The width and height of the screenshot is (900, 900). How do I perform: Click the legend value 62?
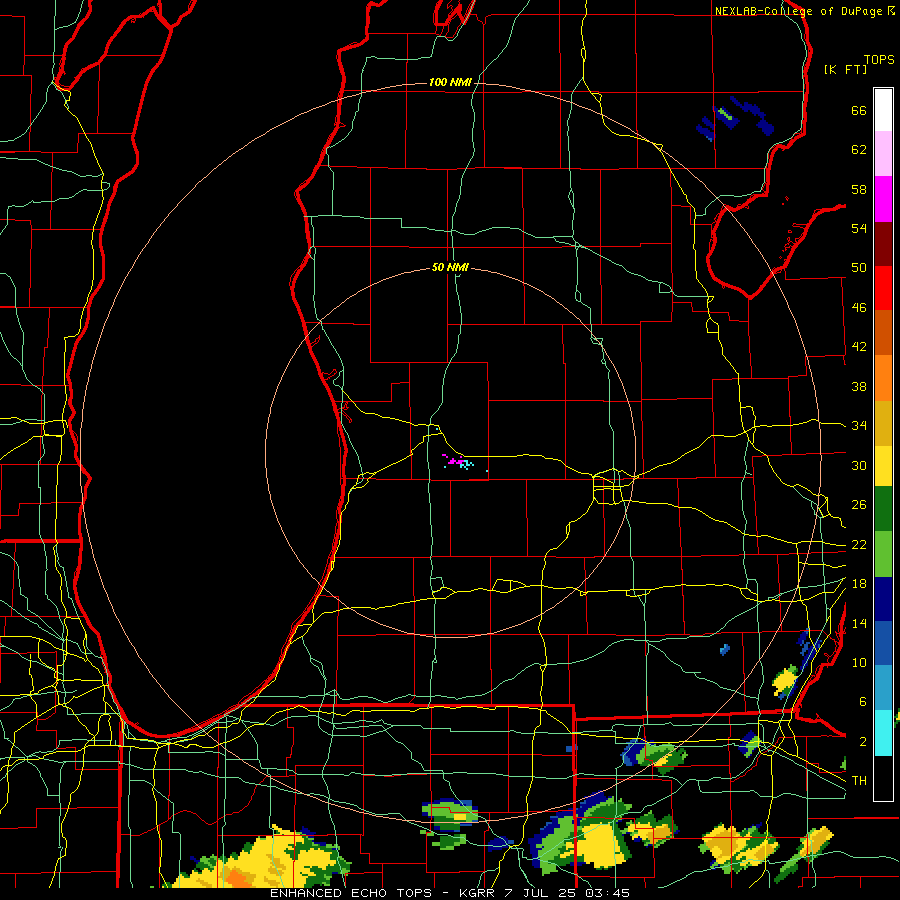point(859,150)
